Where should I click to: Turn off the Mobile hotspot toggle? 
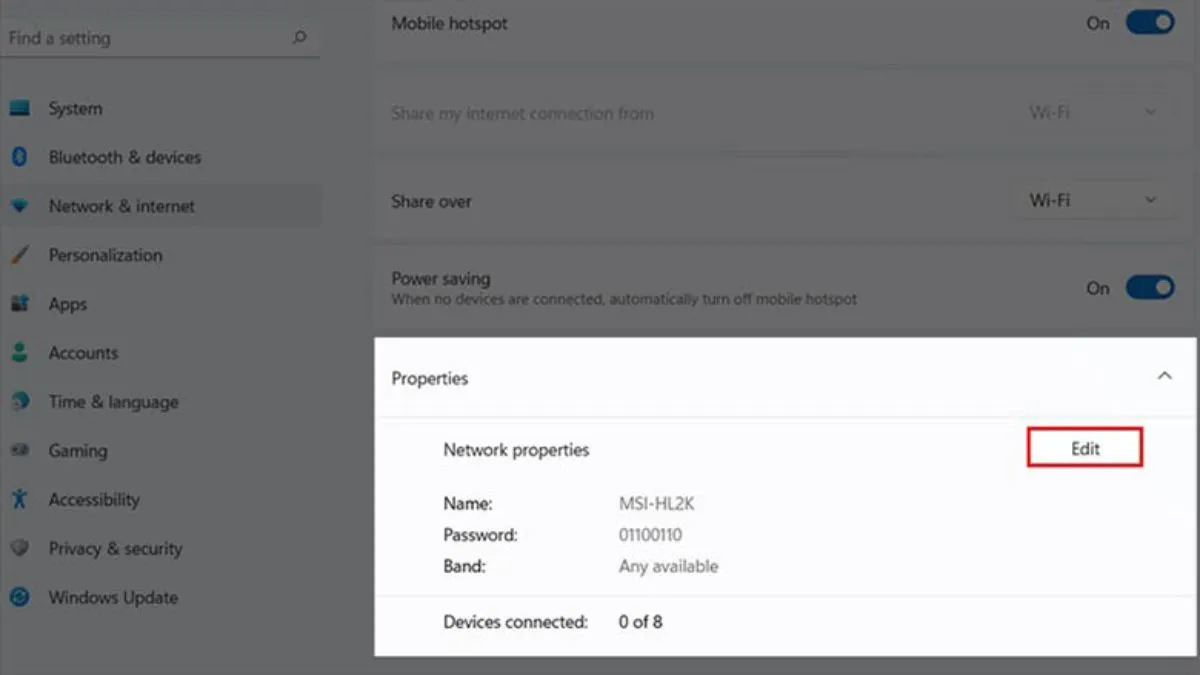tap(1149, 23)
